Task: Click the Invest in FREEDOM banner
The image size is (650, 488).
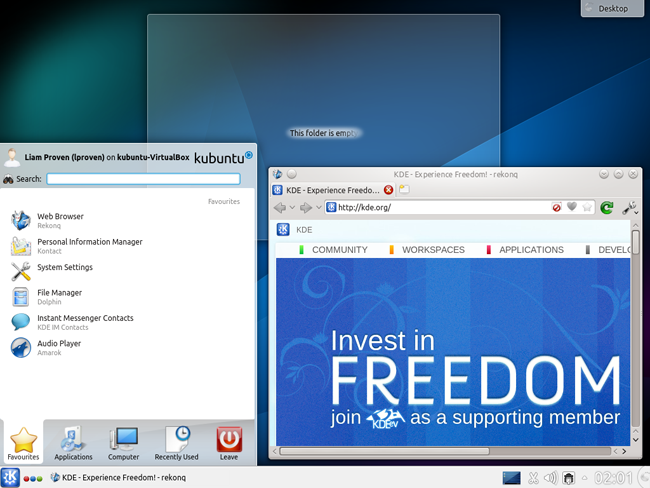Action: 453,352
